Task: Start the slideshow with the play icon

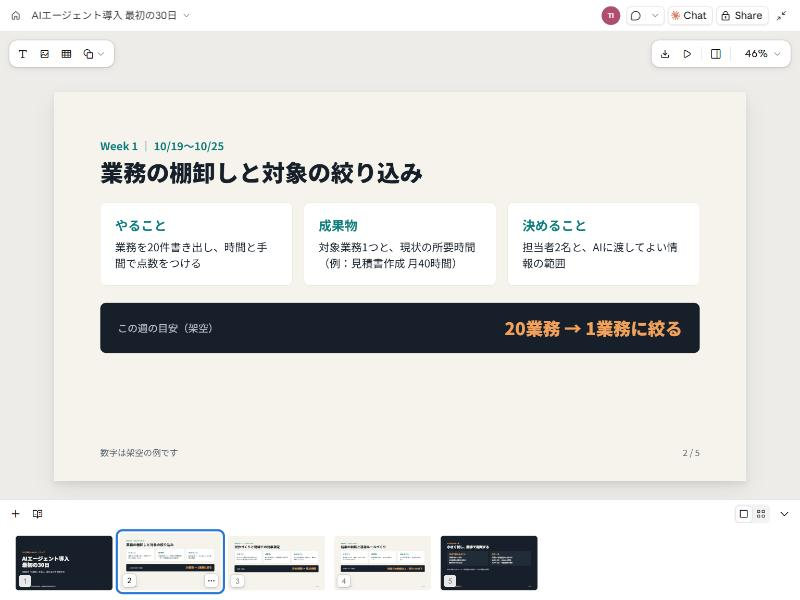Action: click(x=687, y=54)
